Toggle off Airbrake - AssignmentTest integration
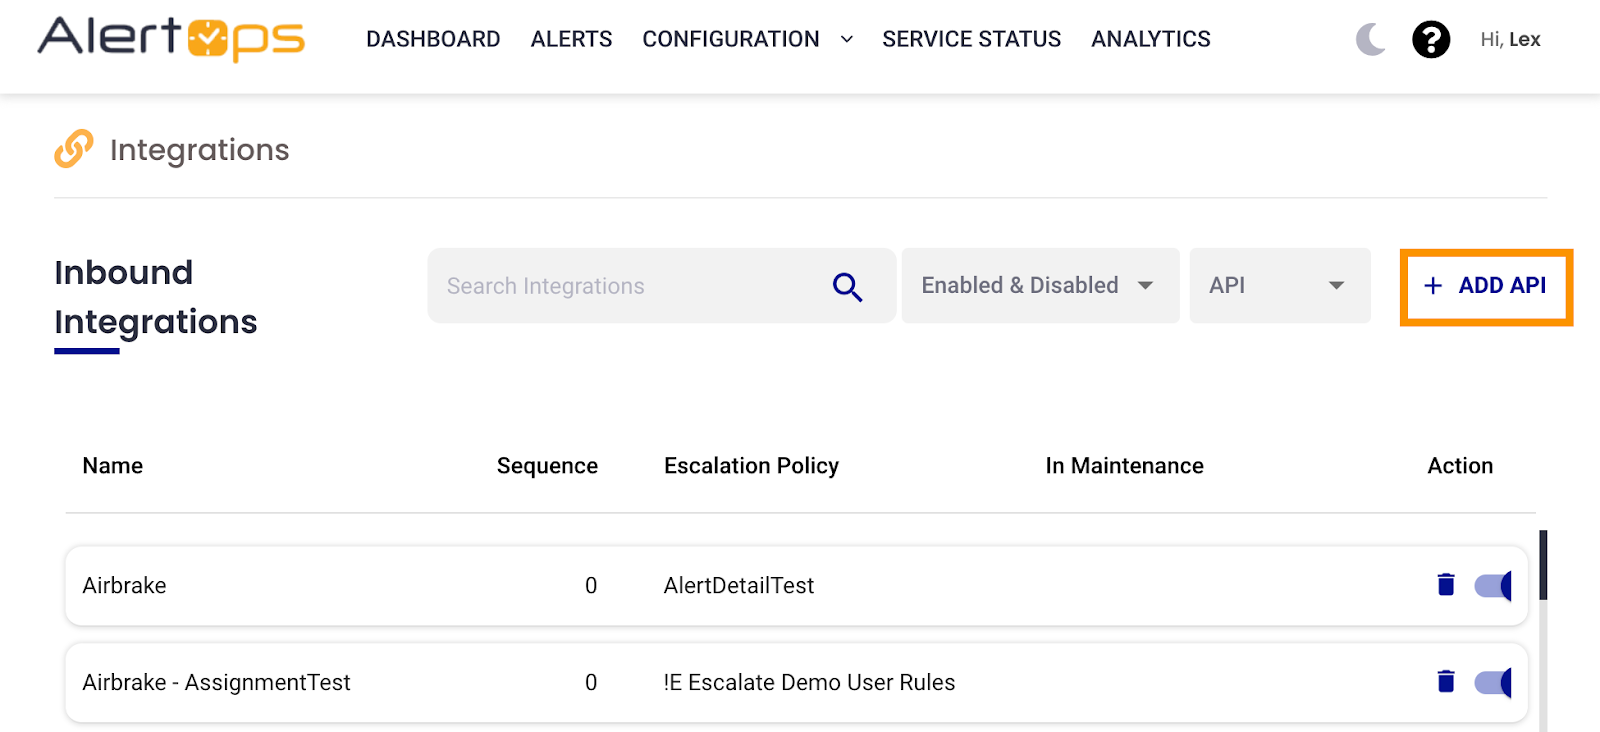 click(1493, 682)
